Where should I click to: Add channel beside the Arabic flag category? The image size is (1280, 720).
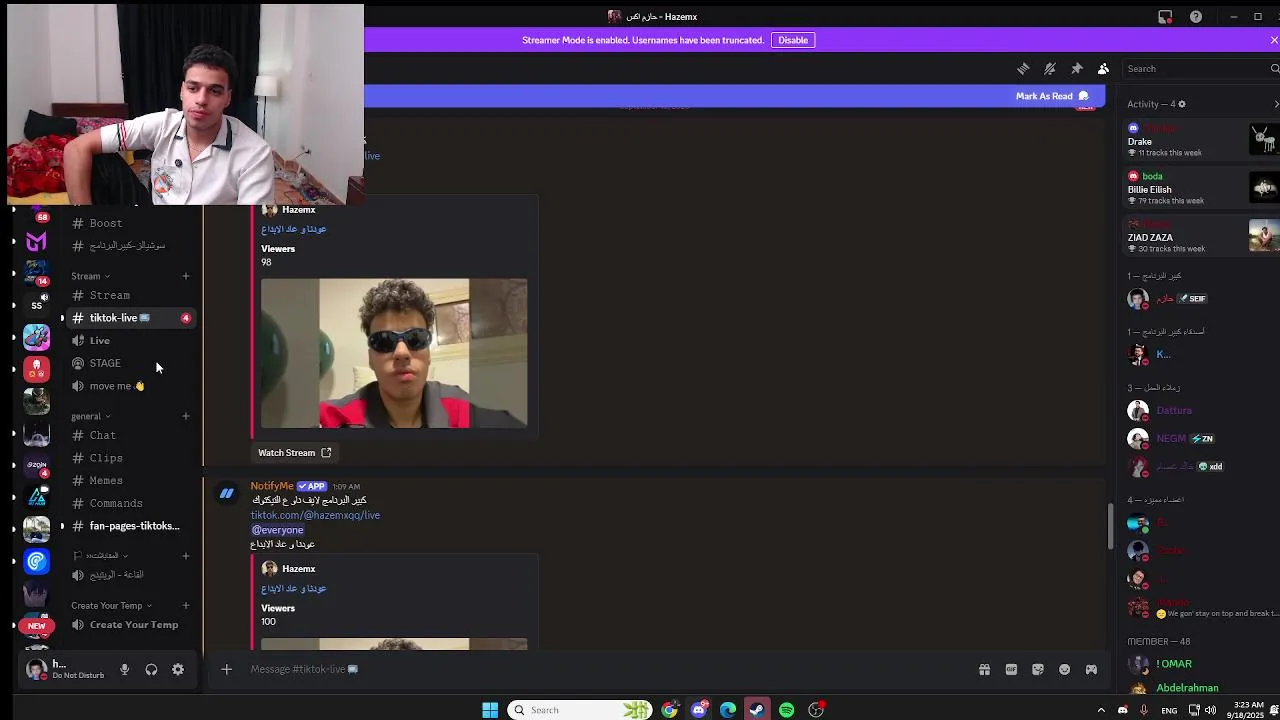pos(185,555)
